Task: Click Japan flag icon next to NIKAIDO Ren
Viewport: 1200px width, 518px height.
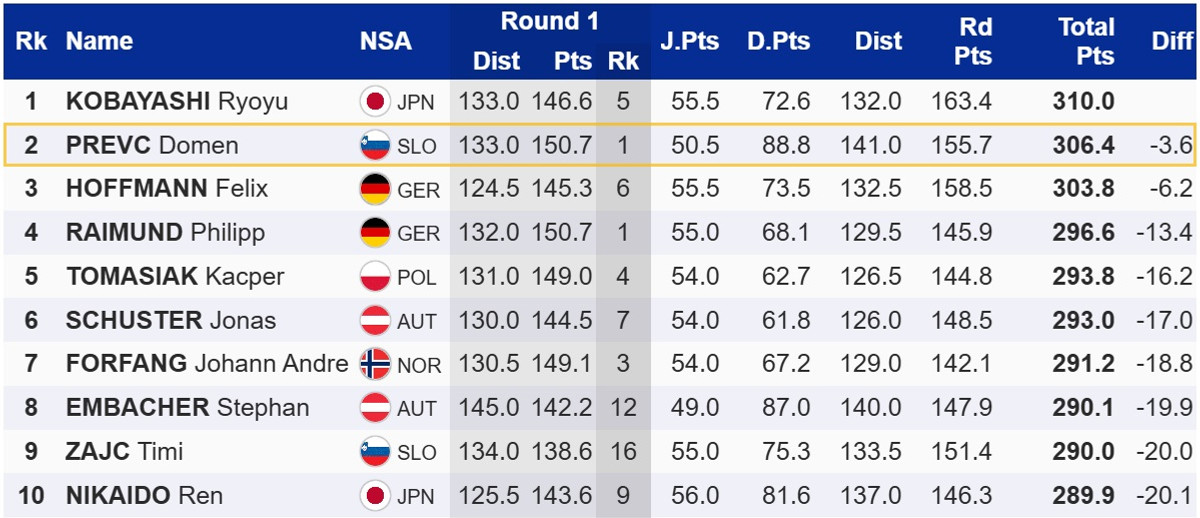Action: tap(375, 495)
